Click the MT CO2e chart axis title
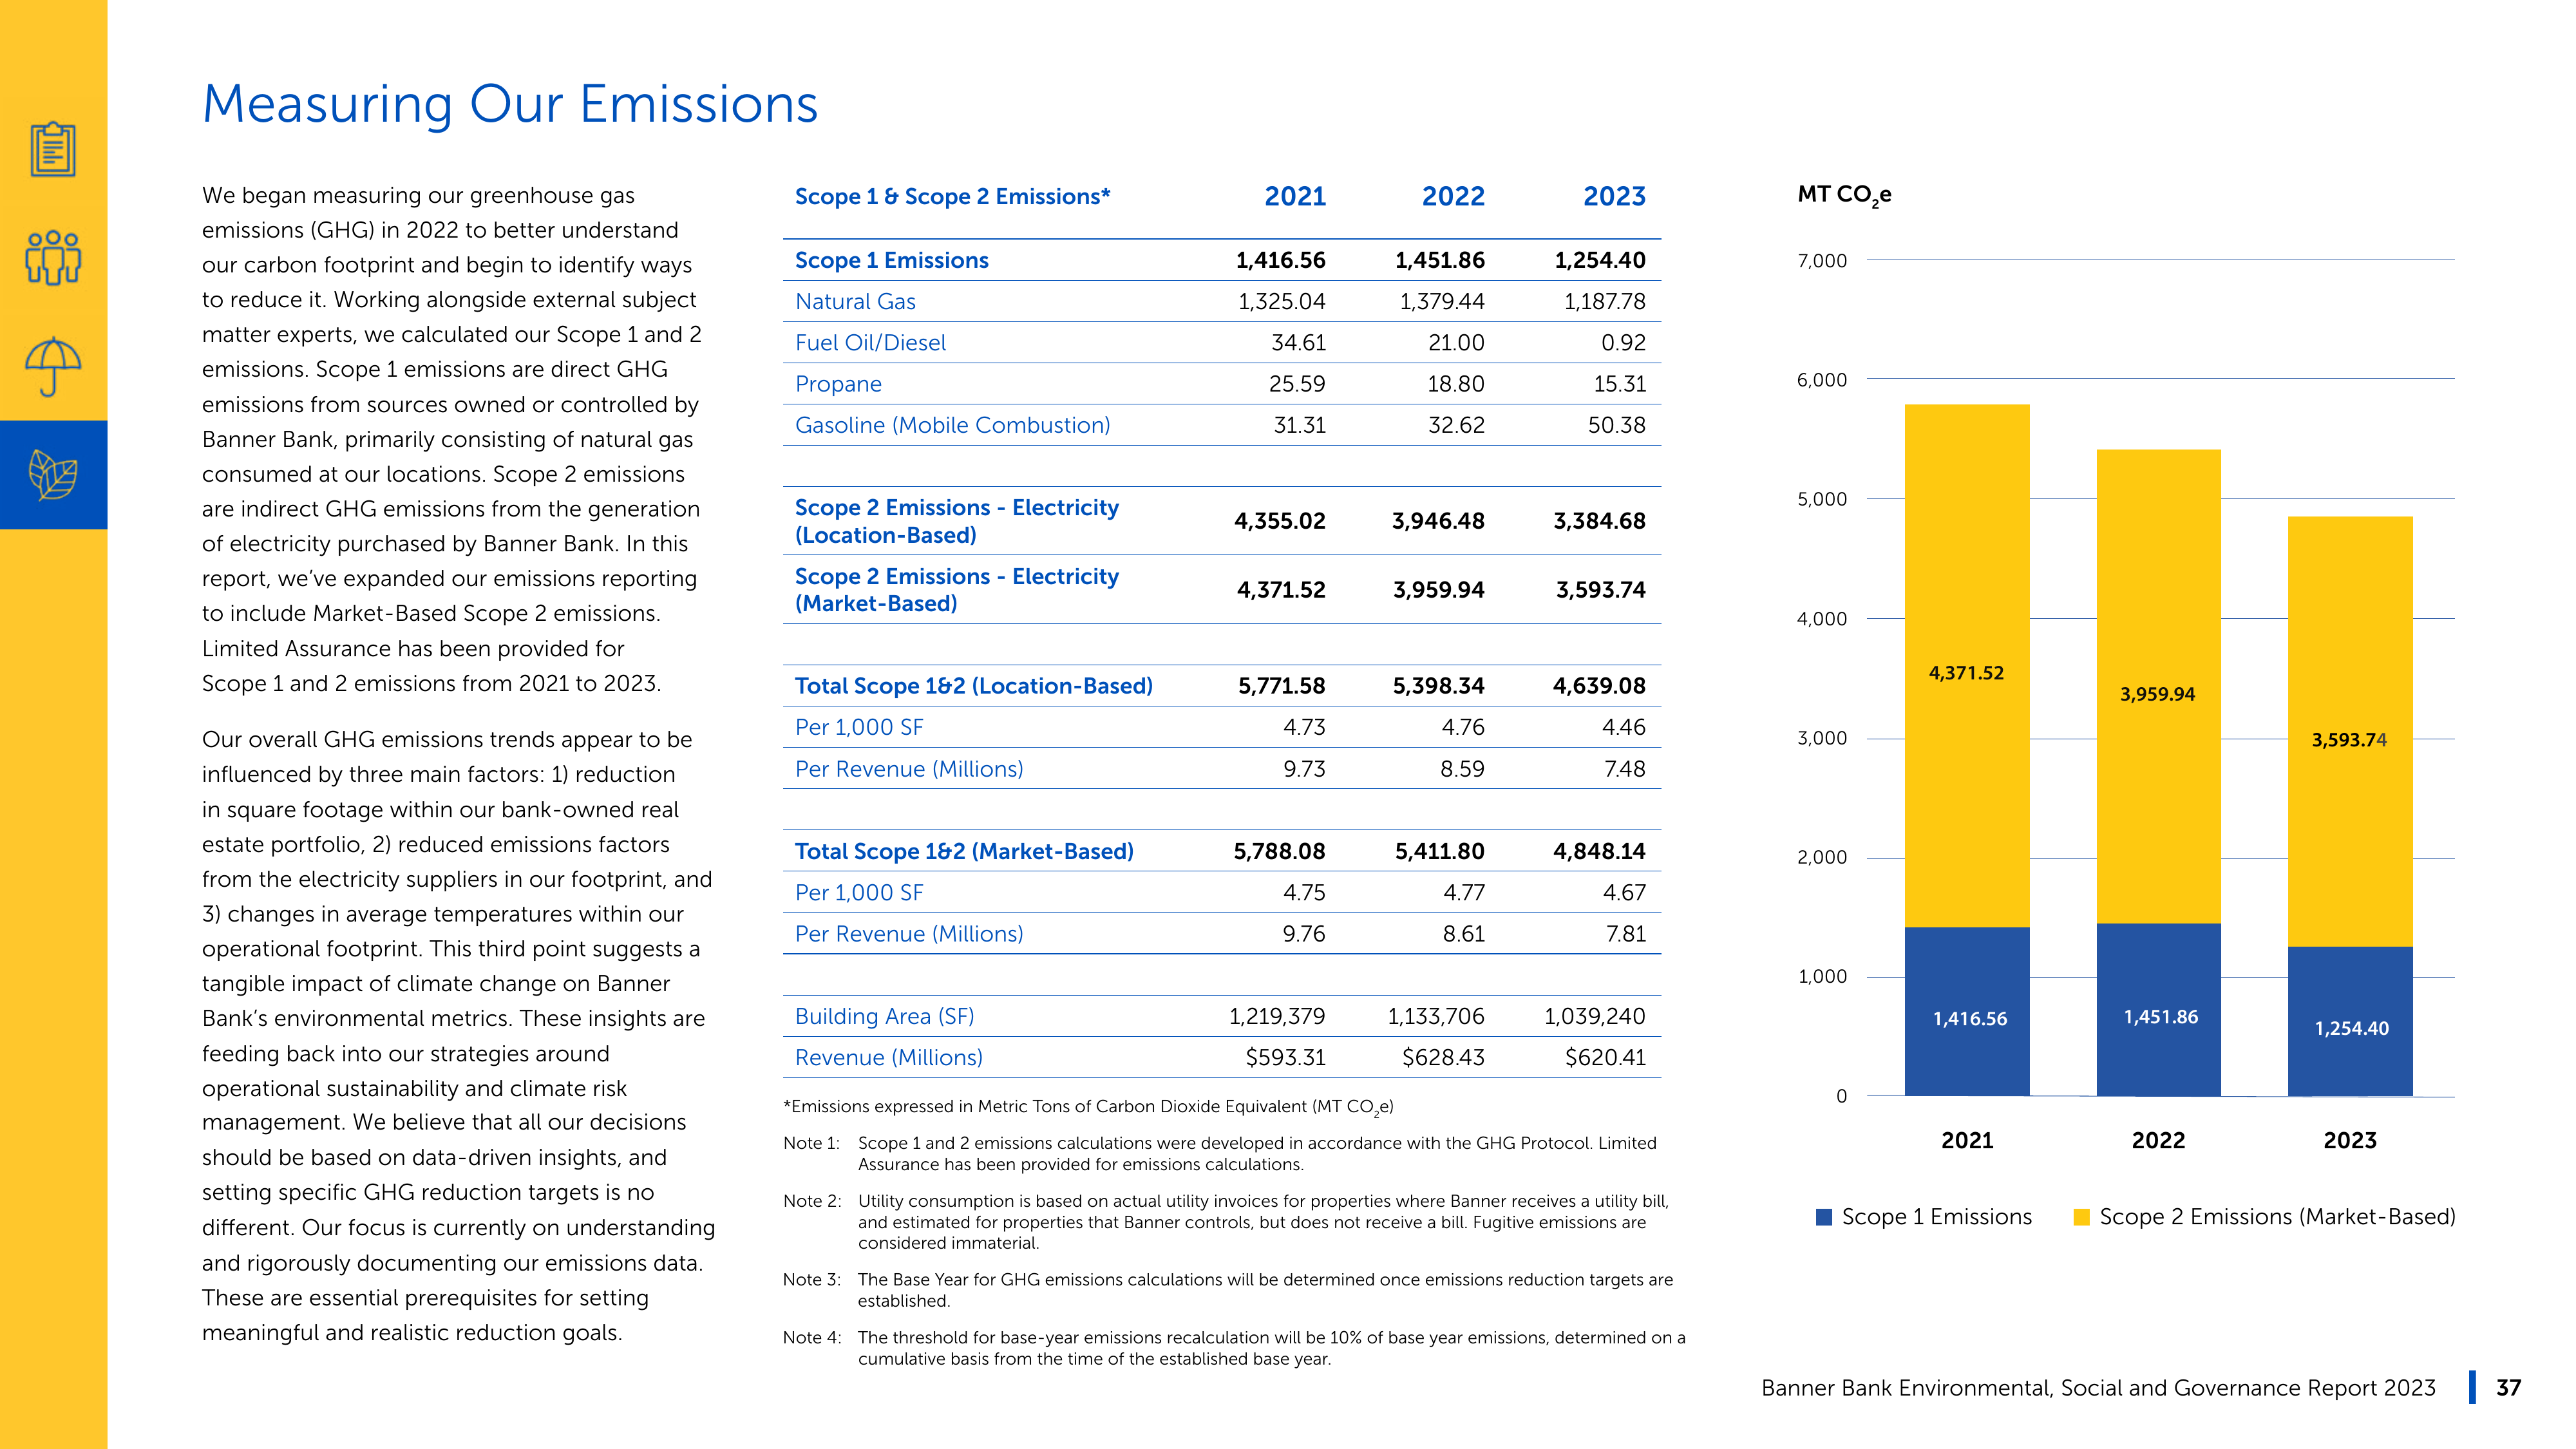Viewport: 2576px width, 1449px height. 1844,195
